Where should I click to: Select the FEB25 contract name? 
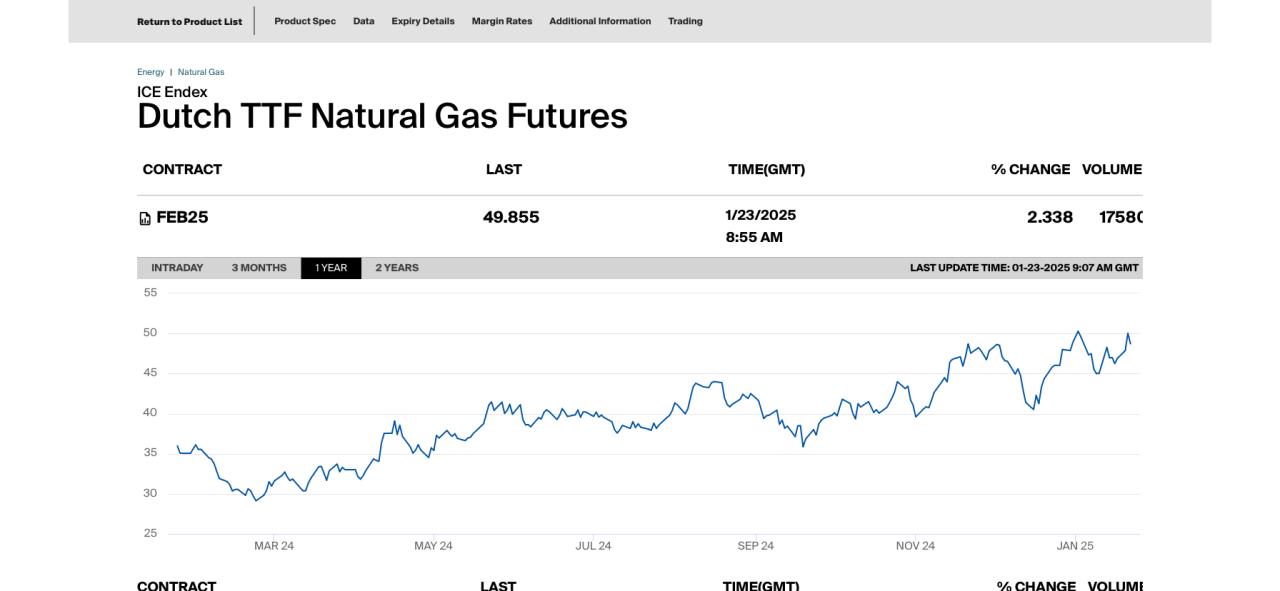(182, 217)
